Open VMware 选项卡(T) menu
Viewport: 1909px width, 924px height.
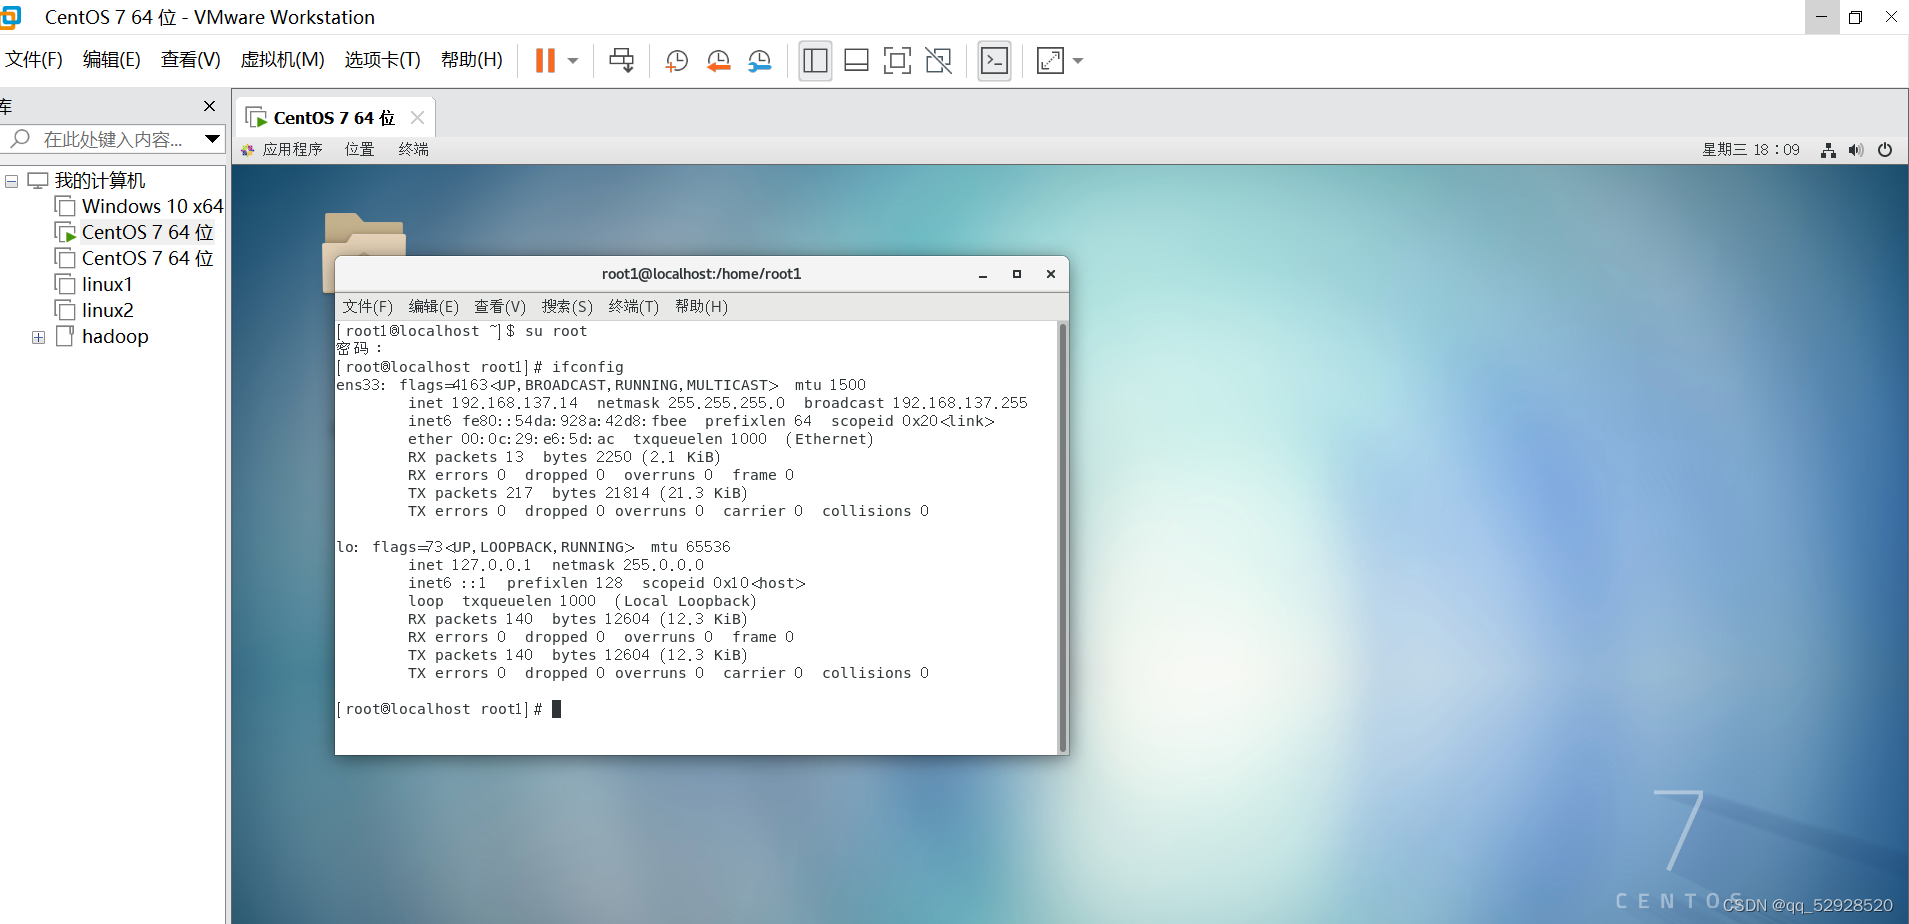(x=383, y=60)
